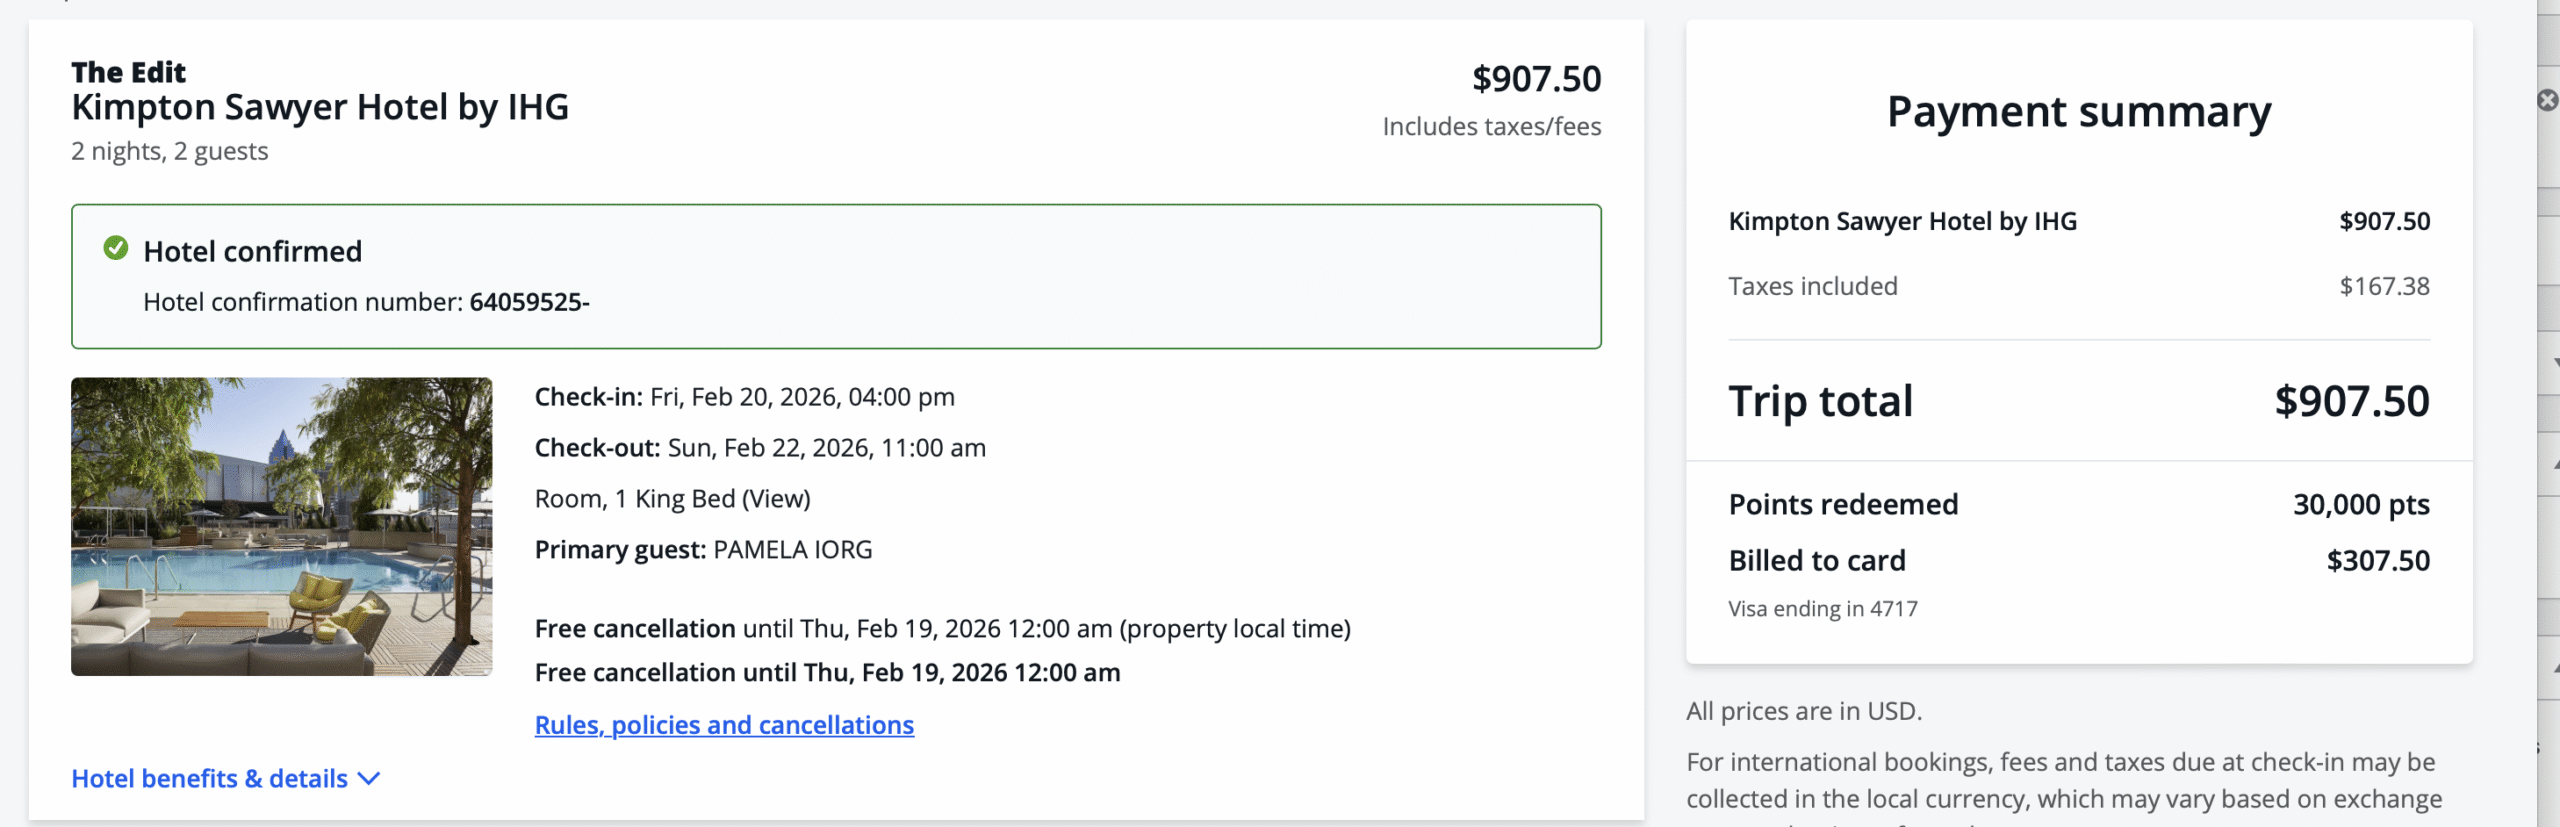
Task: Open Rules, policies and cancellations link
Action: coord(724,725)
